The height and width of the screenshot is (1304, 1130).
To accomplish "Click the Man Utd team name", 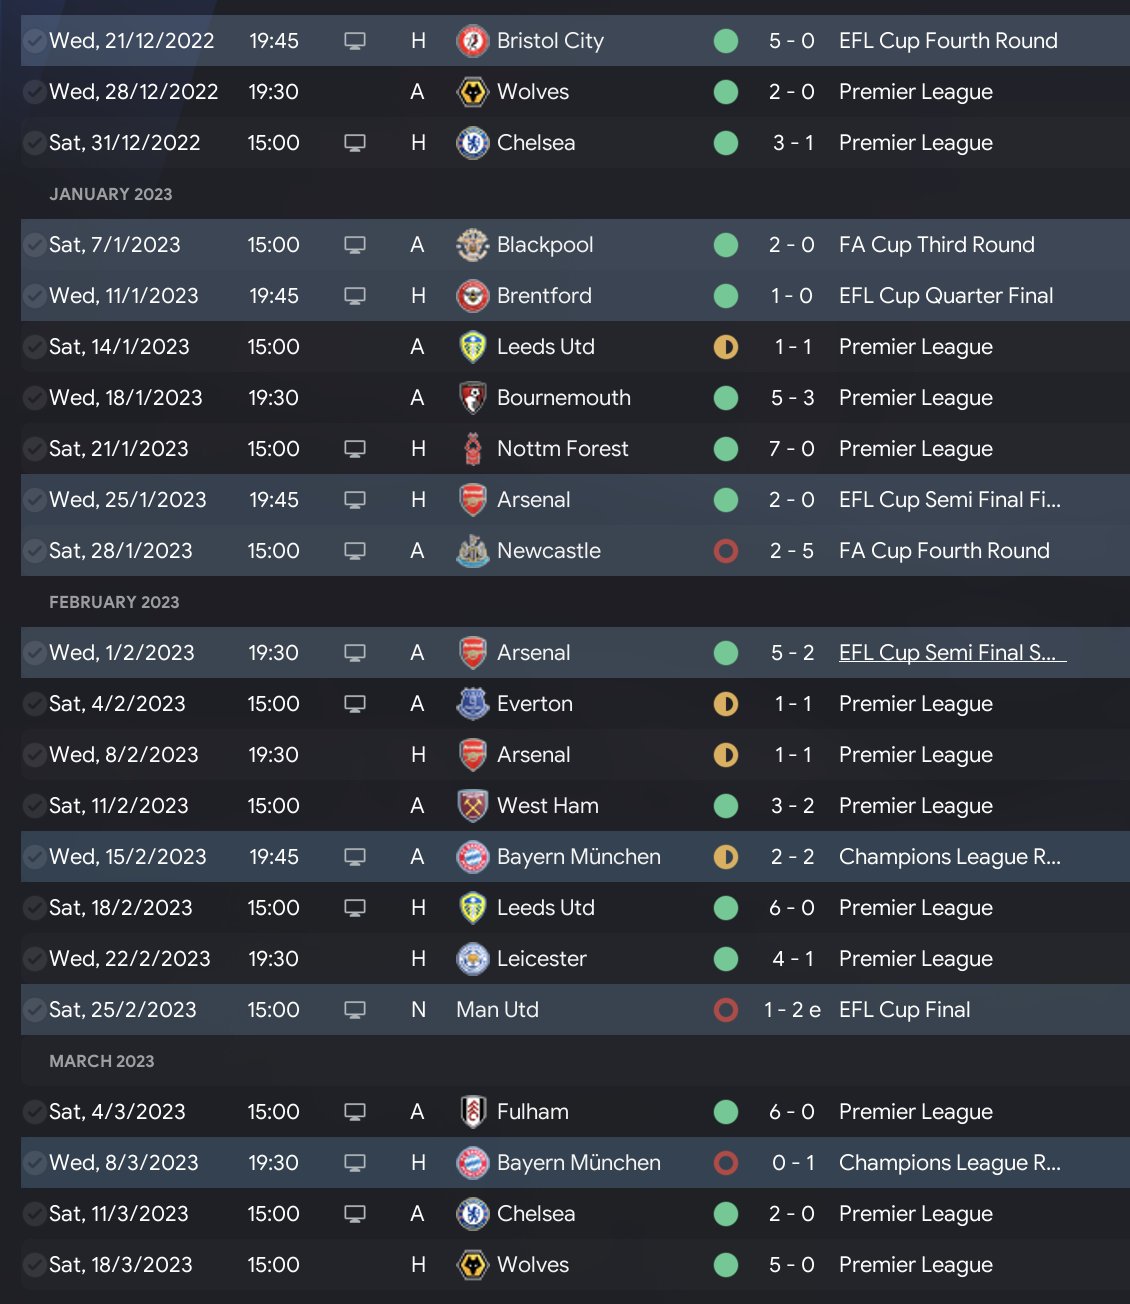I will coord(497,1010).
